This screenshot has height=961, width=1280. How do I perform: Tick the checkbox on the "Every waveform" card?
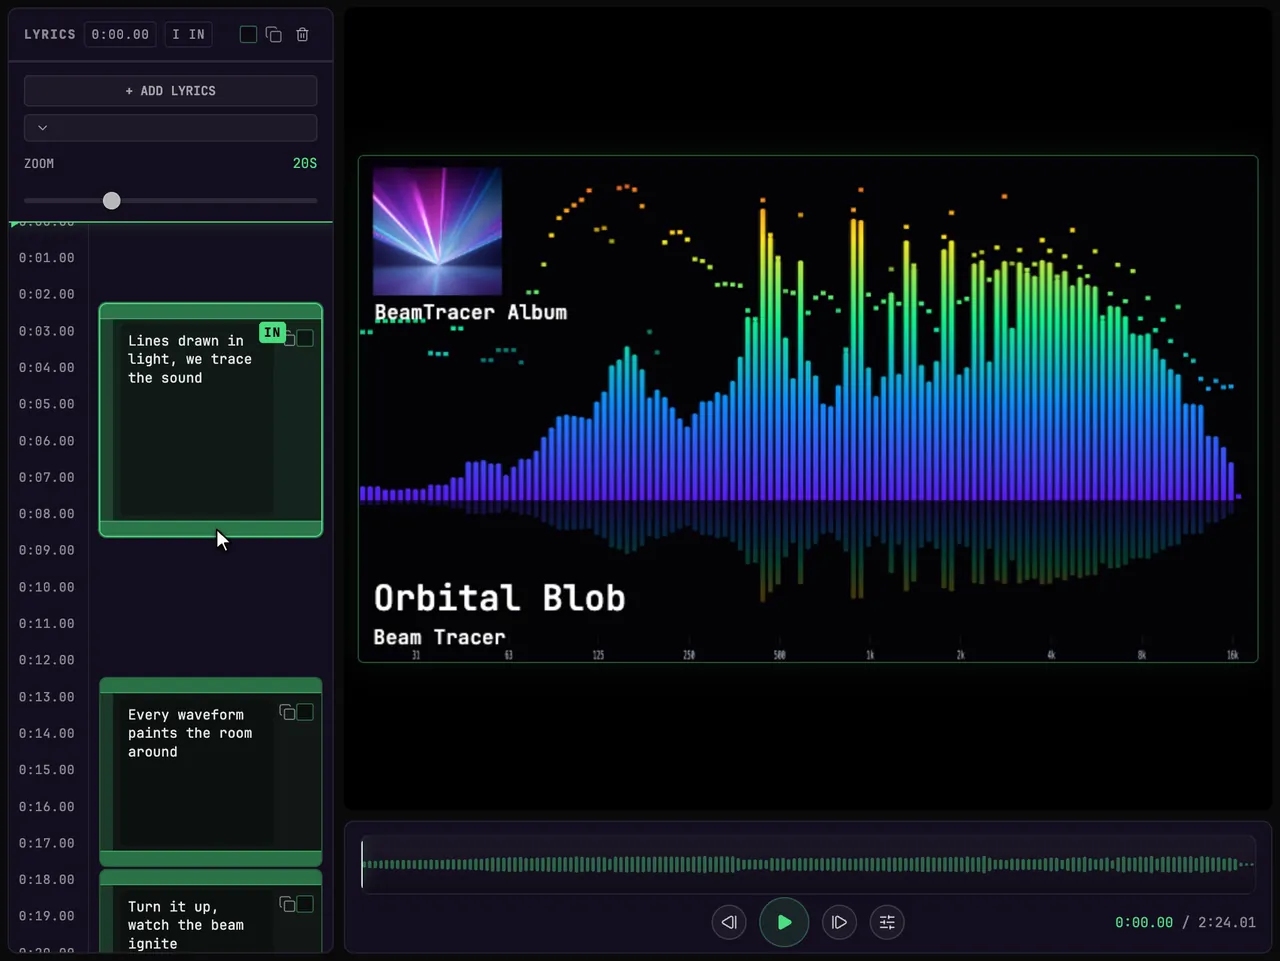[305, 712]
